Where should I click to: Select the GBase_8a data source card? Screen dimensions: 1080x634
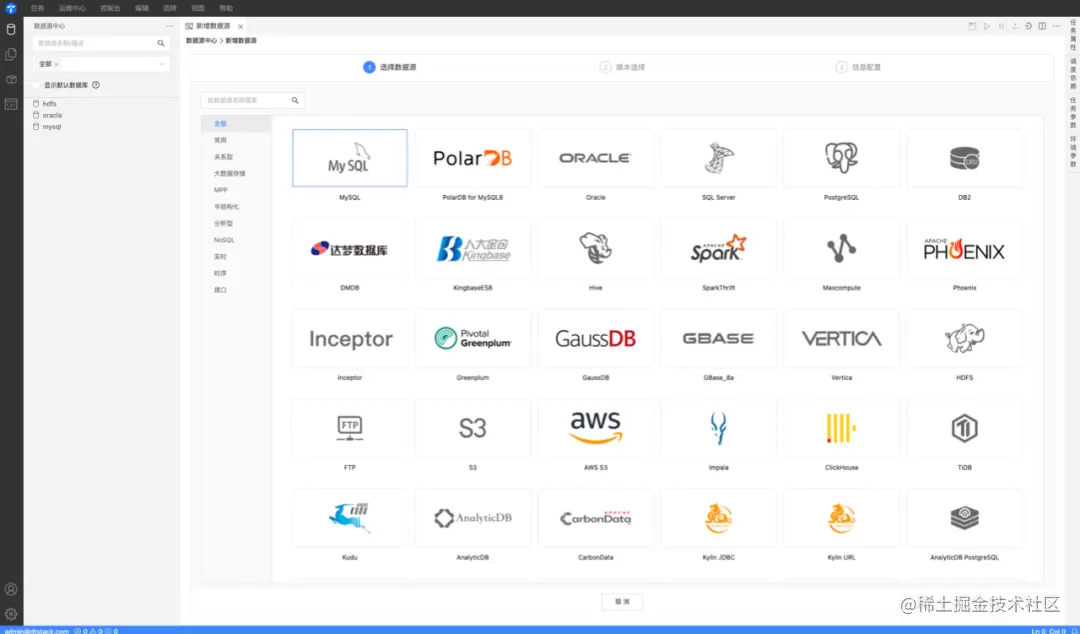click(x=718, y=338)
